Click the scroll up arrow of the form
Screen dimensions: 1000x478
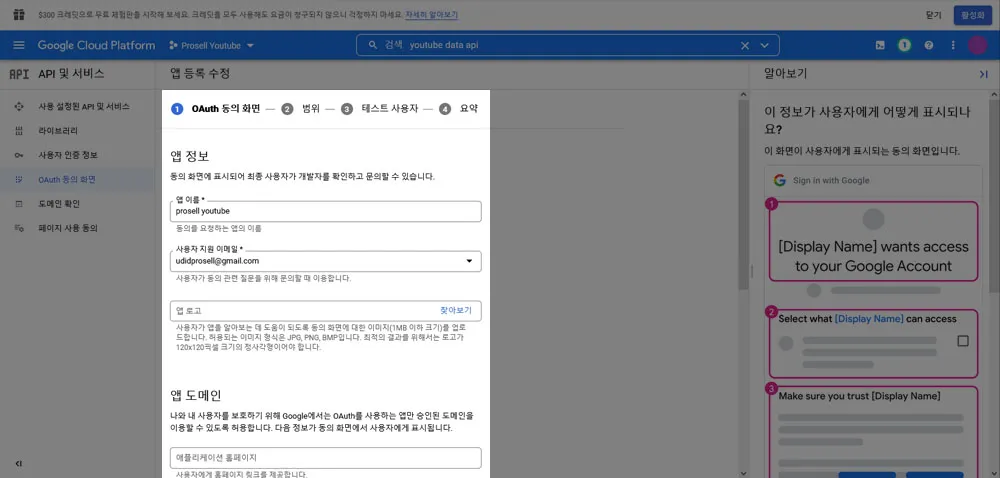(x=744, y=94)
